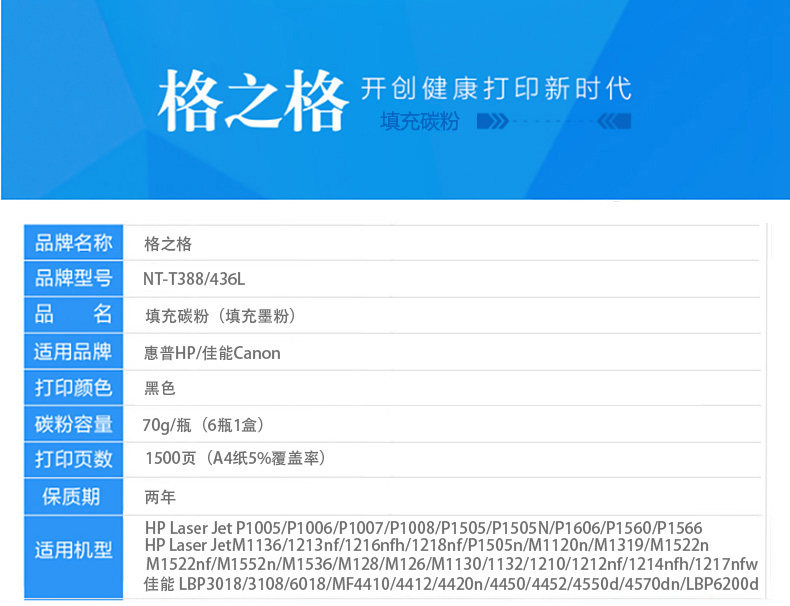Click the right-pointing arrow icon after 填充碳粉
The image size is (790, 606).
[x=493, y=121]
